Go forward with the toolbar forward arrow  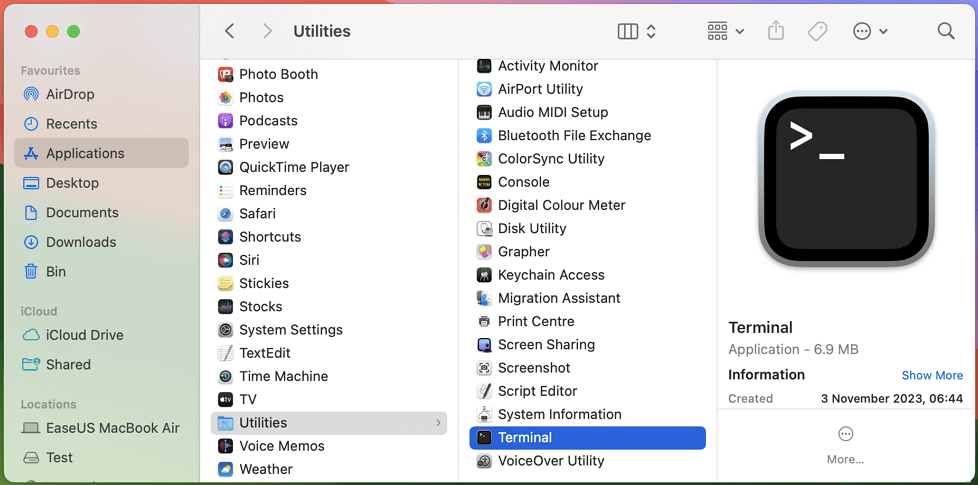(268, 31)
